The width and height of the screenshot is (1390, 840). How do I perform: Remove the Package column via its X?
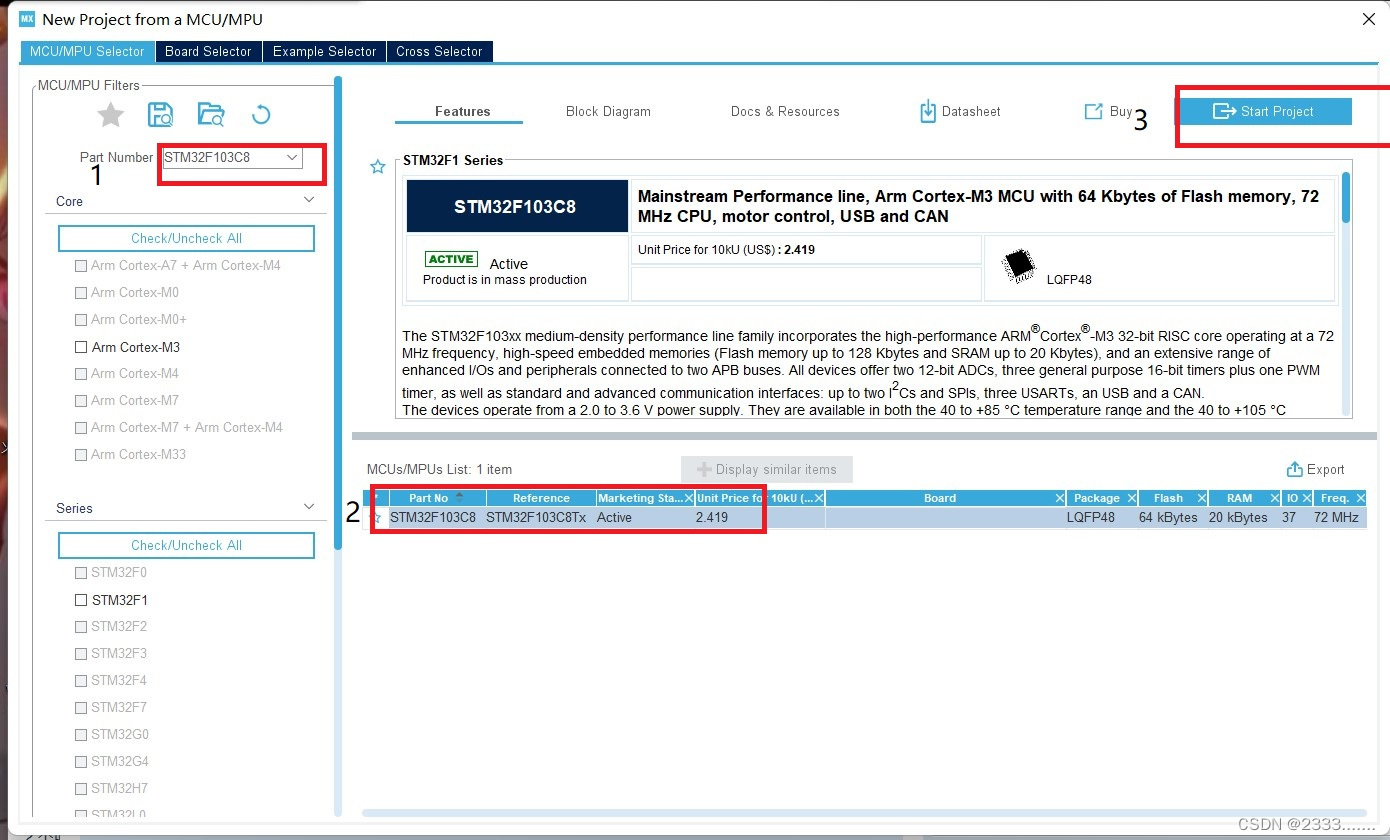pos(1131,498)
